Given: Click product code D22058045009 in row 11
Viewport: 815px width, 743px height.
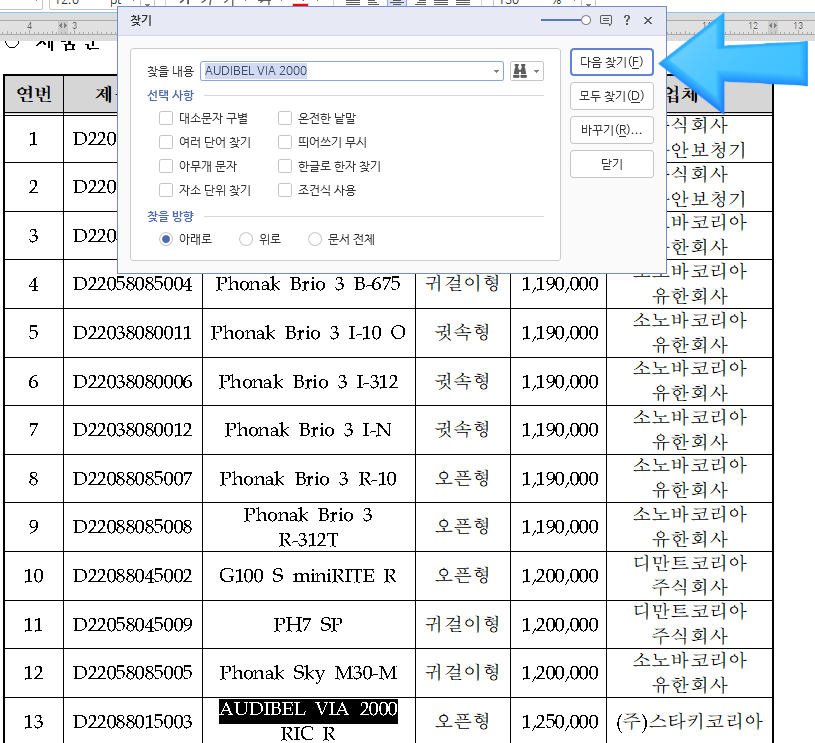Looking at the screenshot, I should point(133,624).
